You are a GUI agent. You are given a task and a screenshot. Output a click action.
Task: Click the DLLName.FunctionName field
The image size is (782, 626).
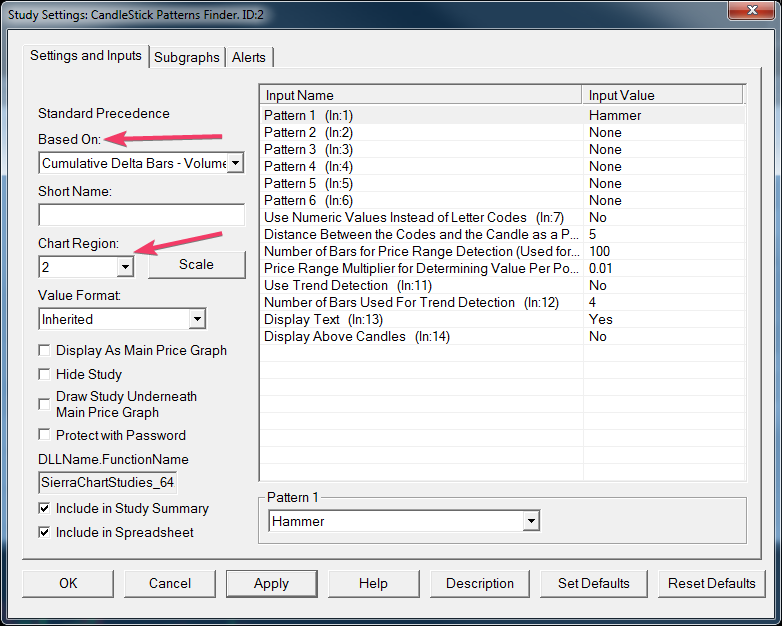point(108,482)
